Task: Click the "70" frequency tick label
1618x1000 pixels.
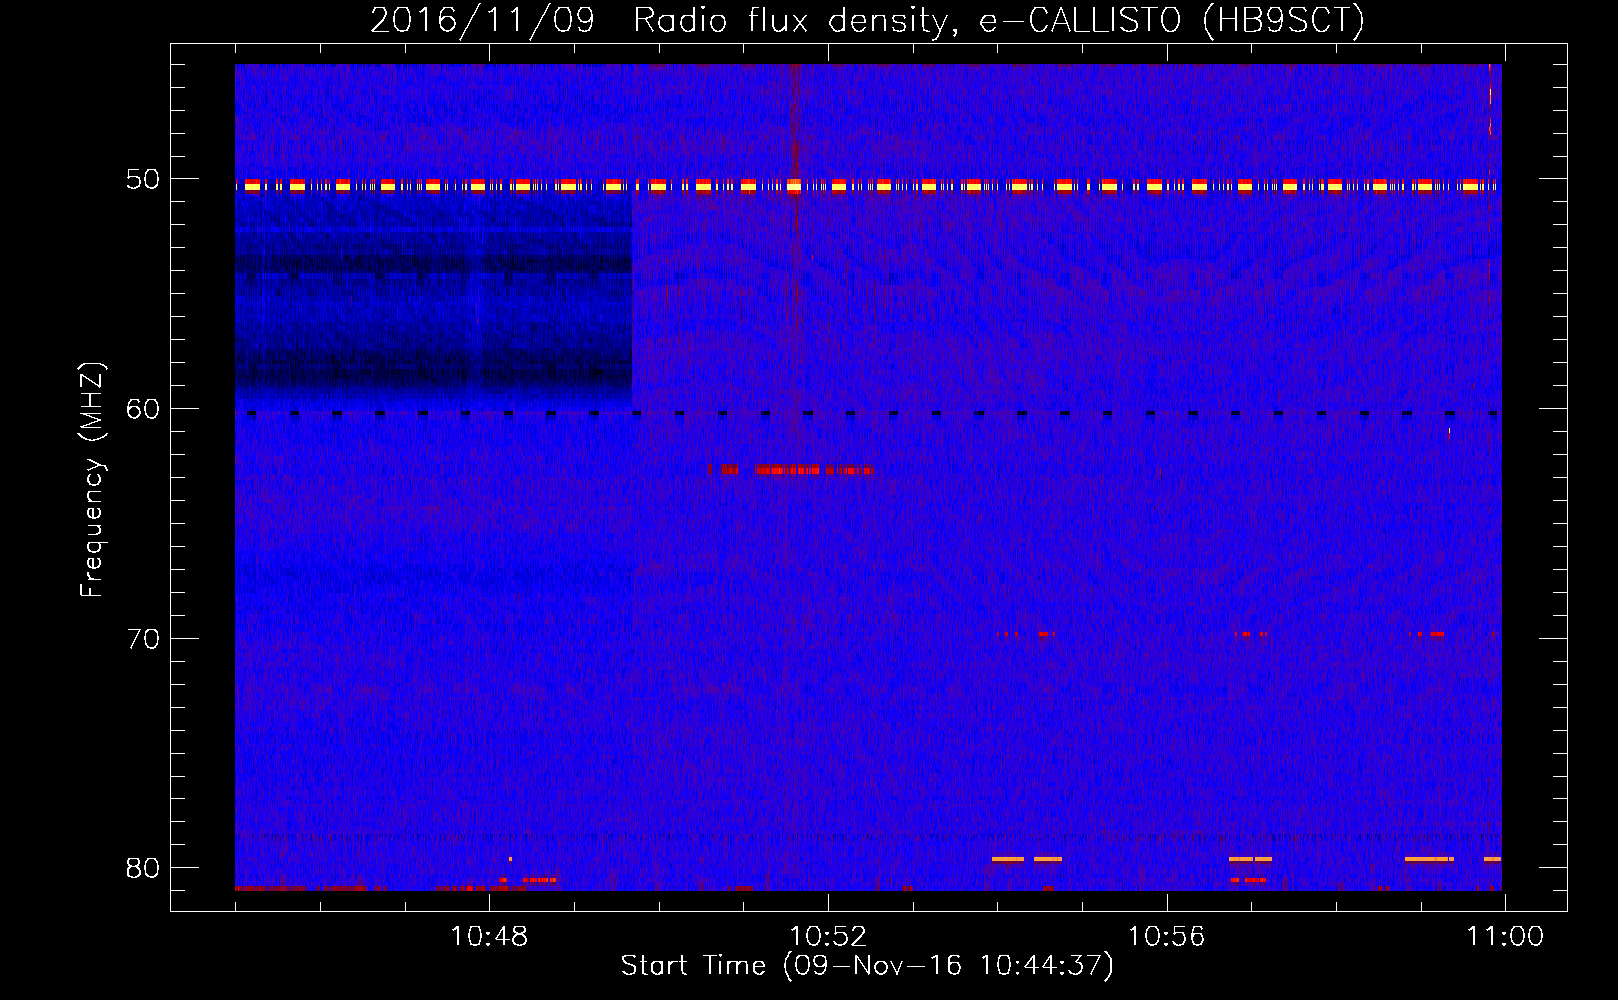Action: tap(143, 638)
